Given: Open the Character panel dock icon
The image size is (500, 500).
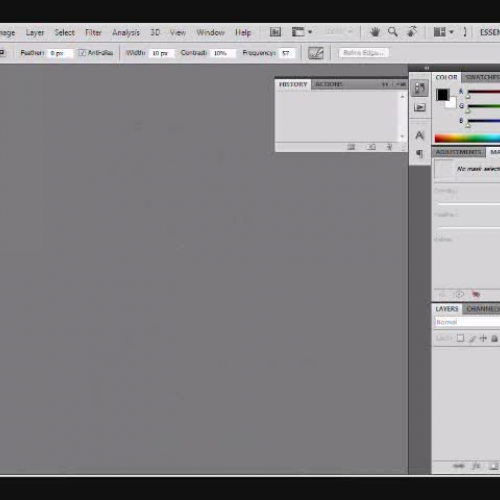Looking at the screenshot, I should [x=419, y=135].
